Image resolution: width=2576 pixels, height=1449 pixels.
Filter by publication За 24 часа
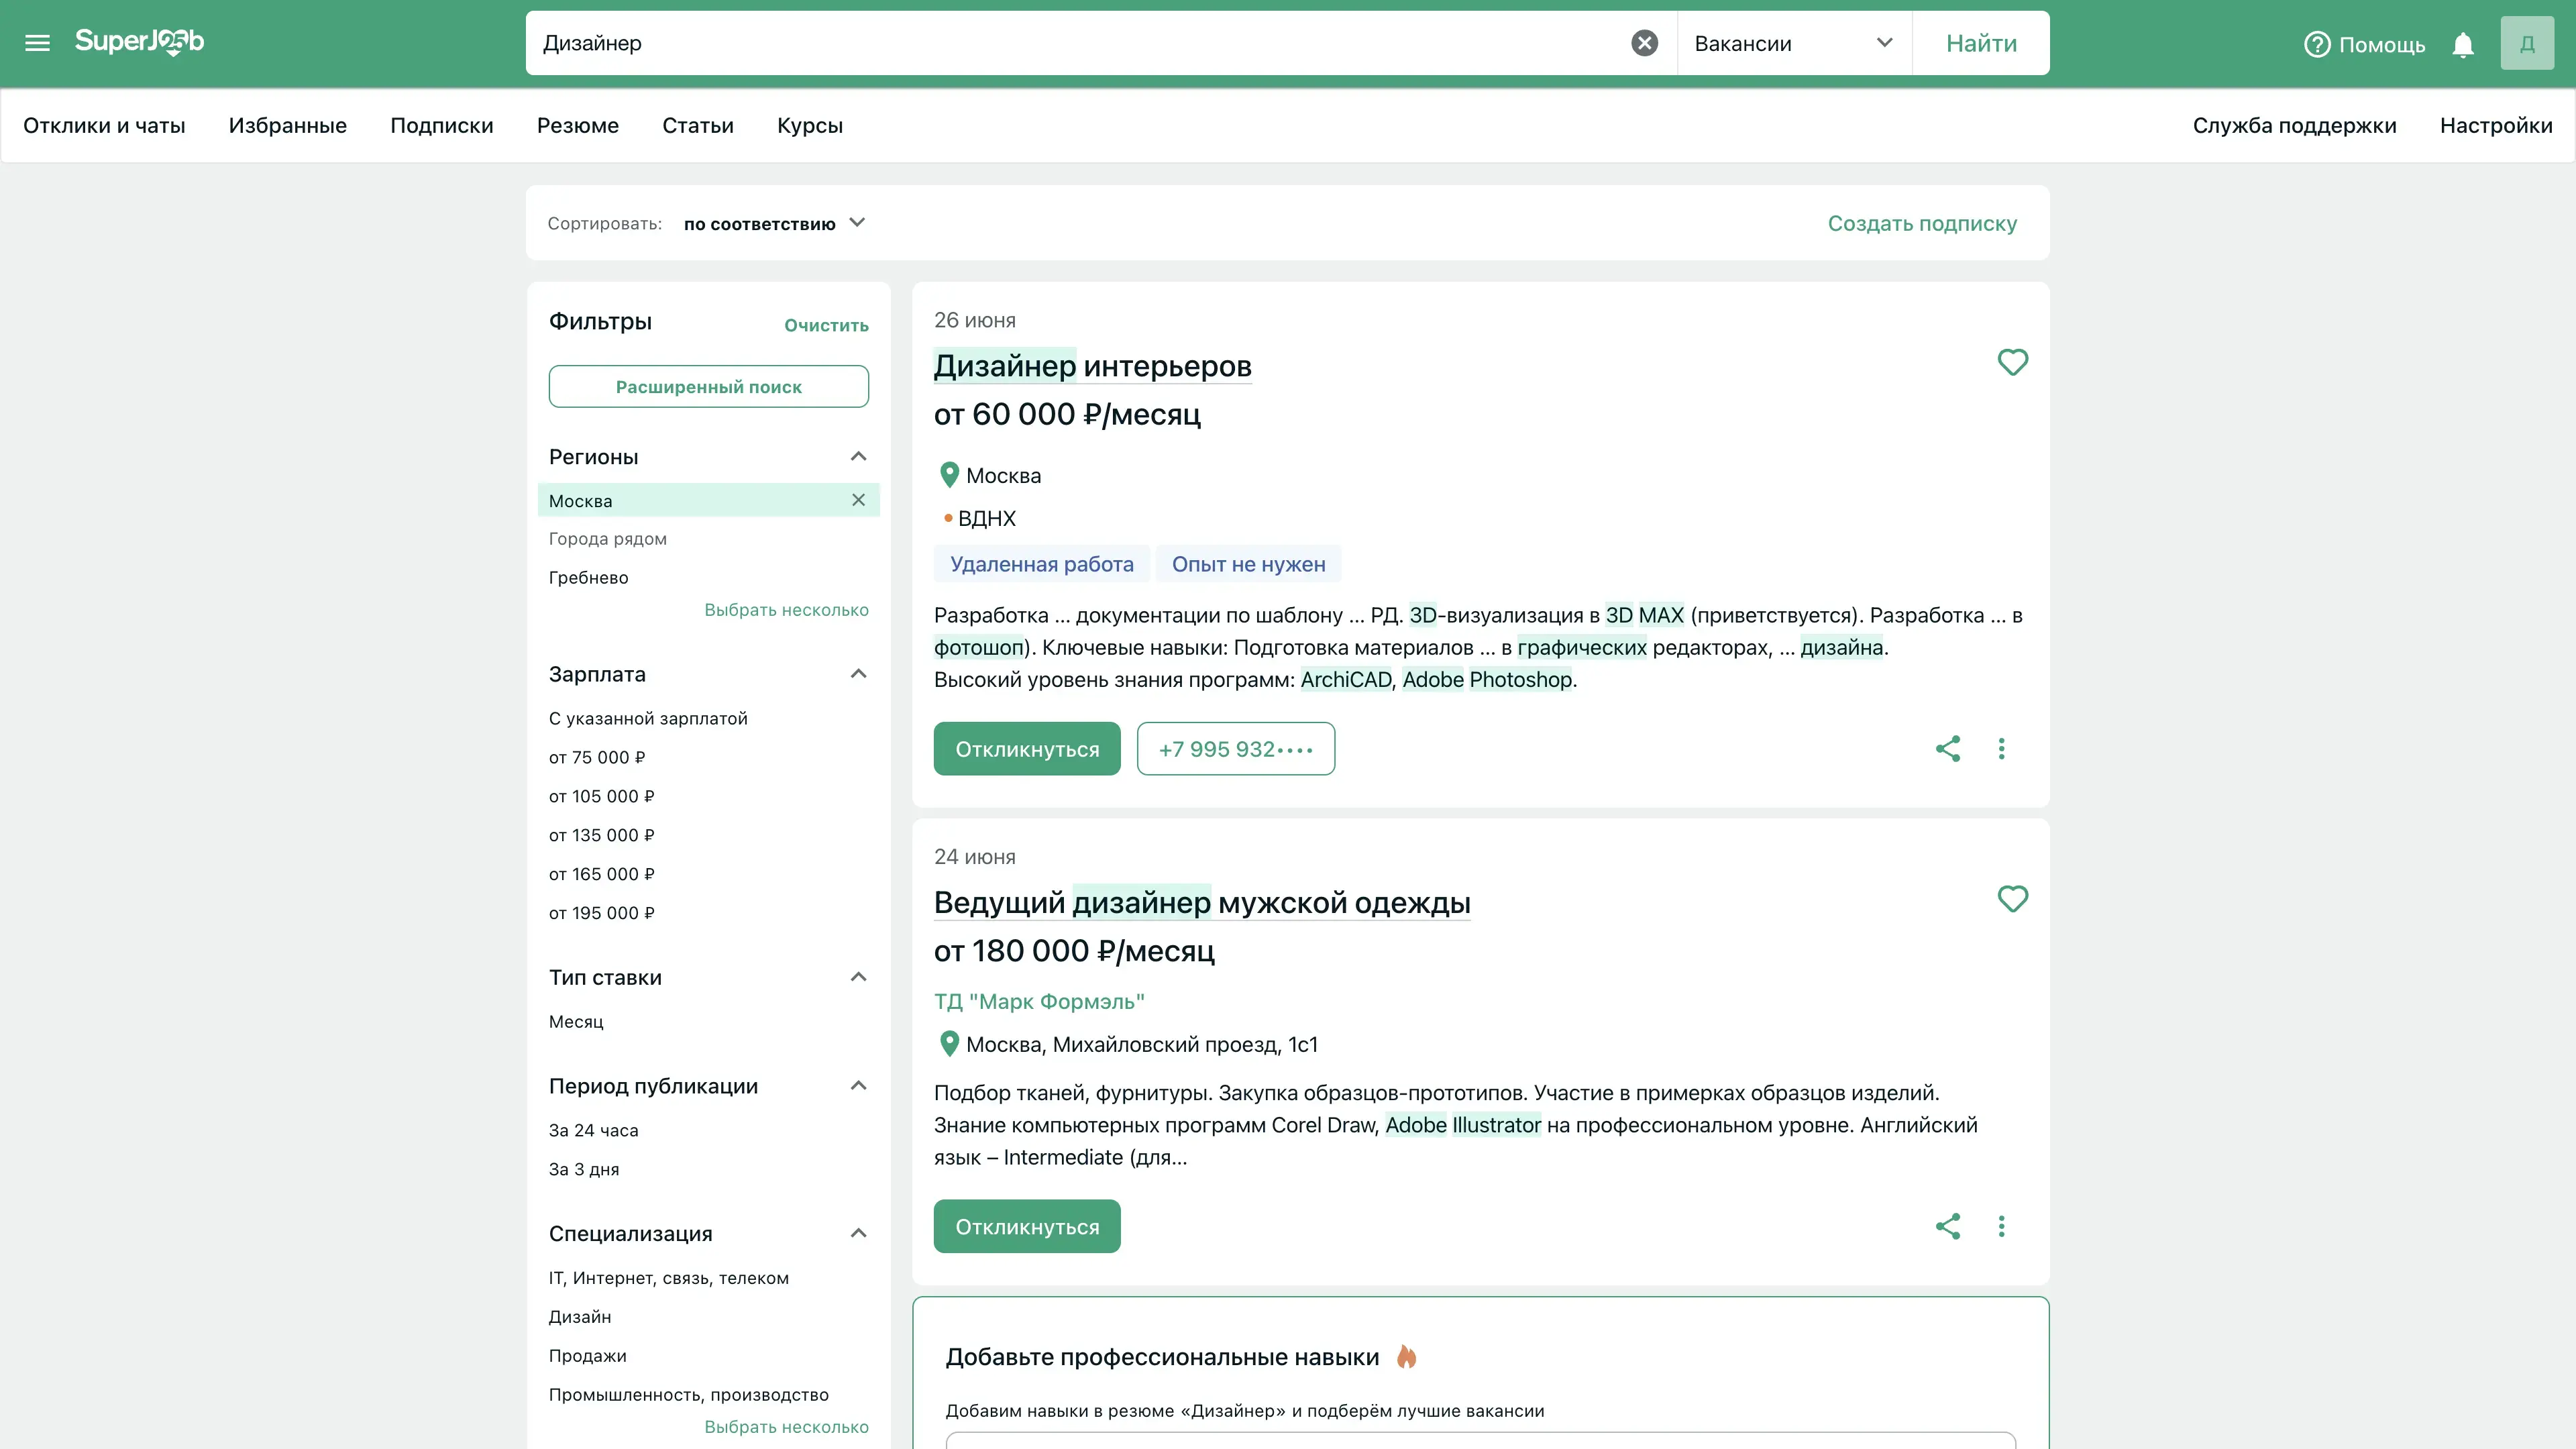593,1130
